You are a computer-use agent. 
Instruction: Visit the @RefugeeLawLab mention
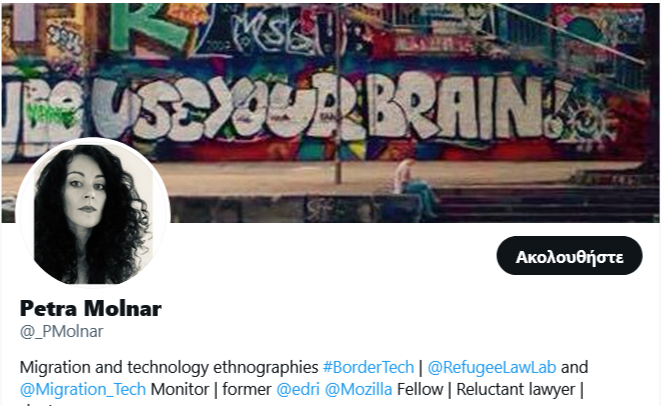[492, 367]
